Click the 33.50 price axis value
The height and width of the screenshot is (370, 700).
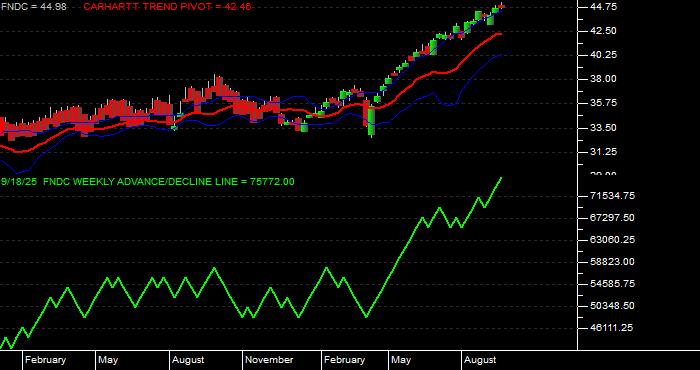[x=603, y=128]
